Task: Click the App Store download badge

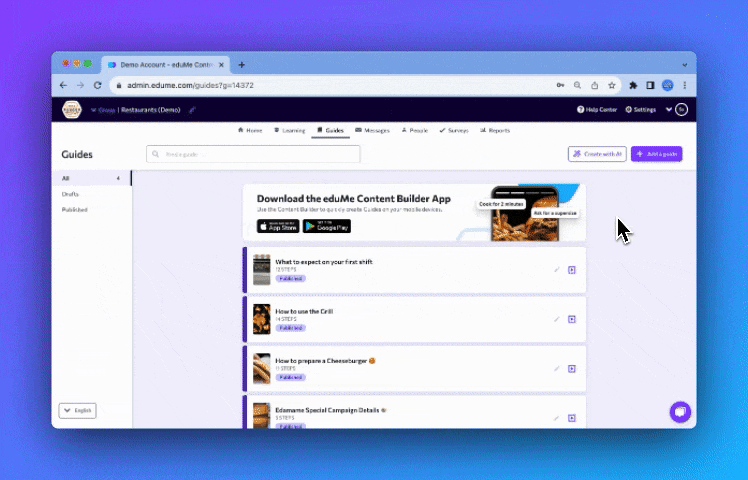Action: coord(278,226)
